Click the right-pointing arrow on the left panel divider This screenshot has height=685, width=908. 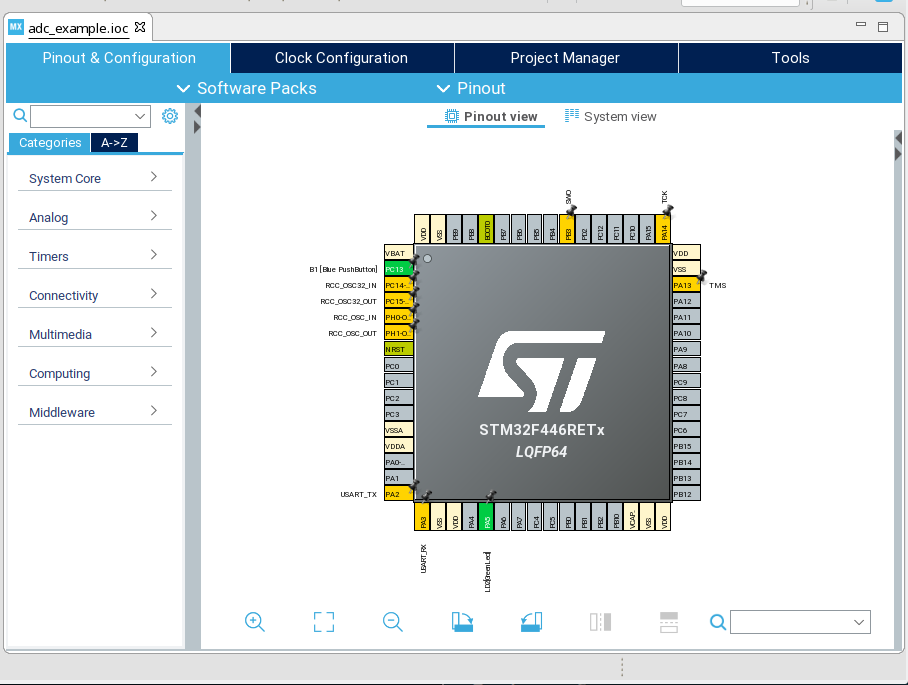197,127
